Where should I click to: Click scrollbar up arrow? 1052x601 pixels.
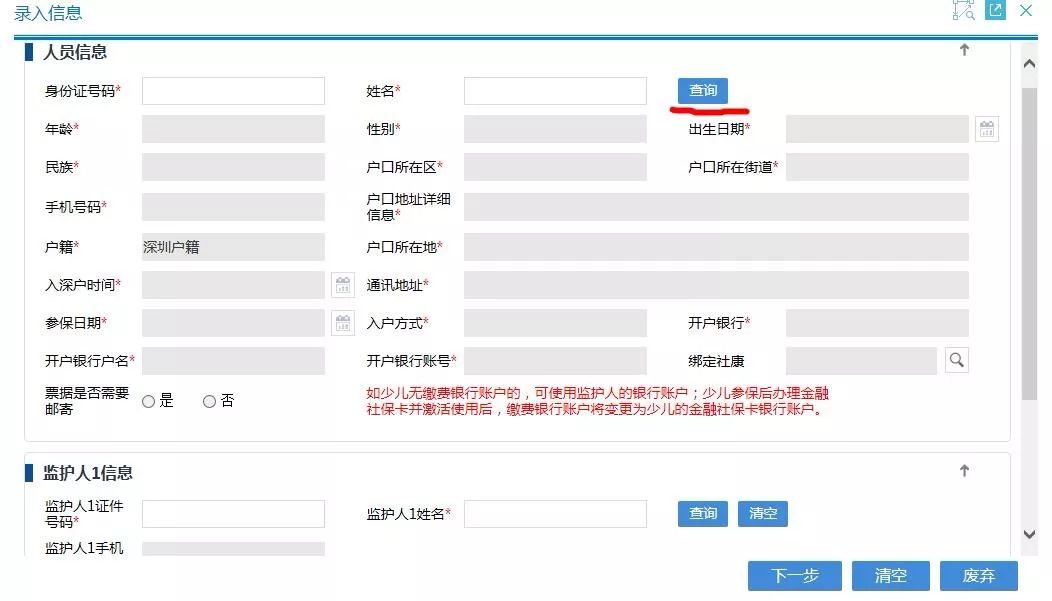(x=1029, y=64)
